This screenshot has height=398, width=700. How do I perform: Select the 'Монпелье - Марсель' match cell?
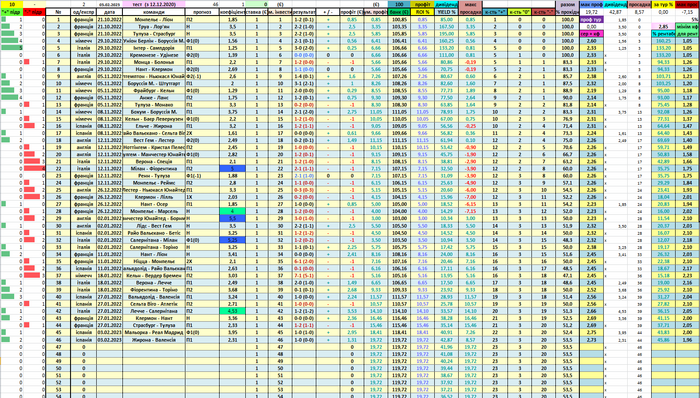click(x=154, y=211)
